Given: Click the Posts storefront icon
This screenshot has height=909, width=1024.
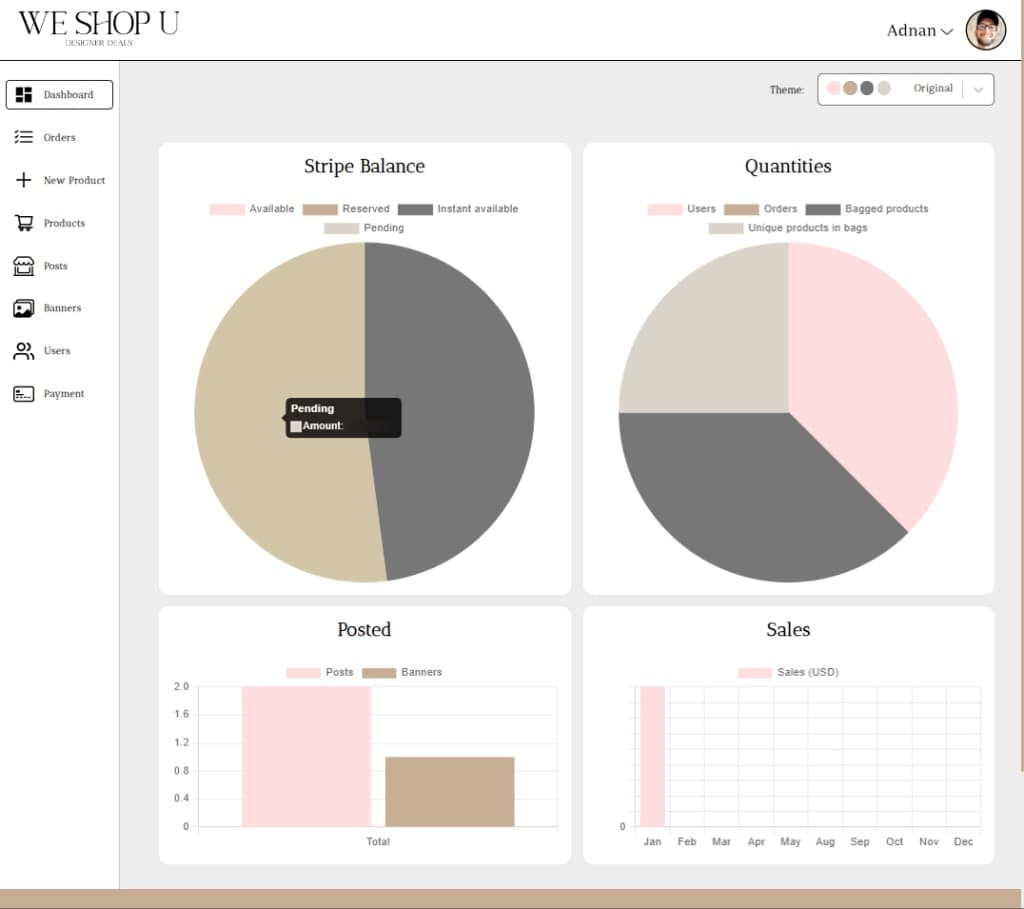Looking at the screenshot, I should pos(24,266).
